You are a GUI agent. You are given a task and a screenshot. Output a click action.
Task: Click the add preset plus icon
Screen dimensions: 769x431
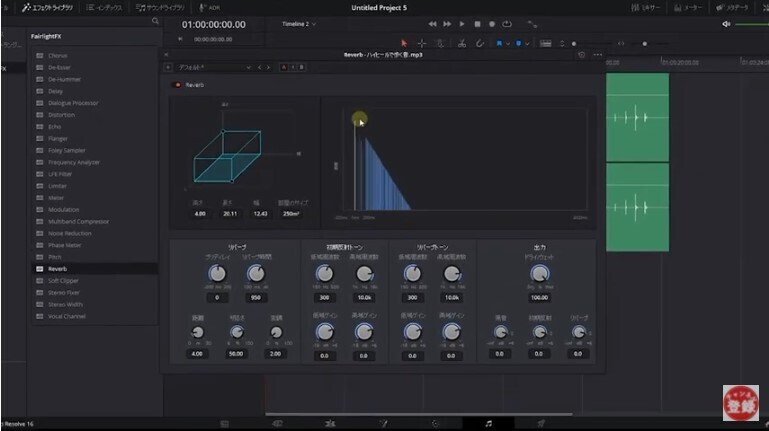[x=168, y=67]
